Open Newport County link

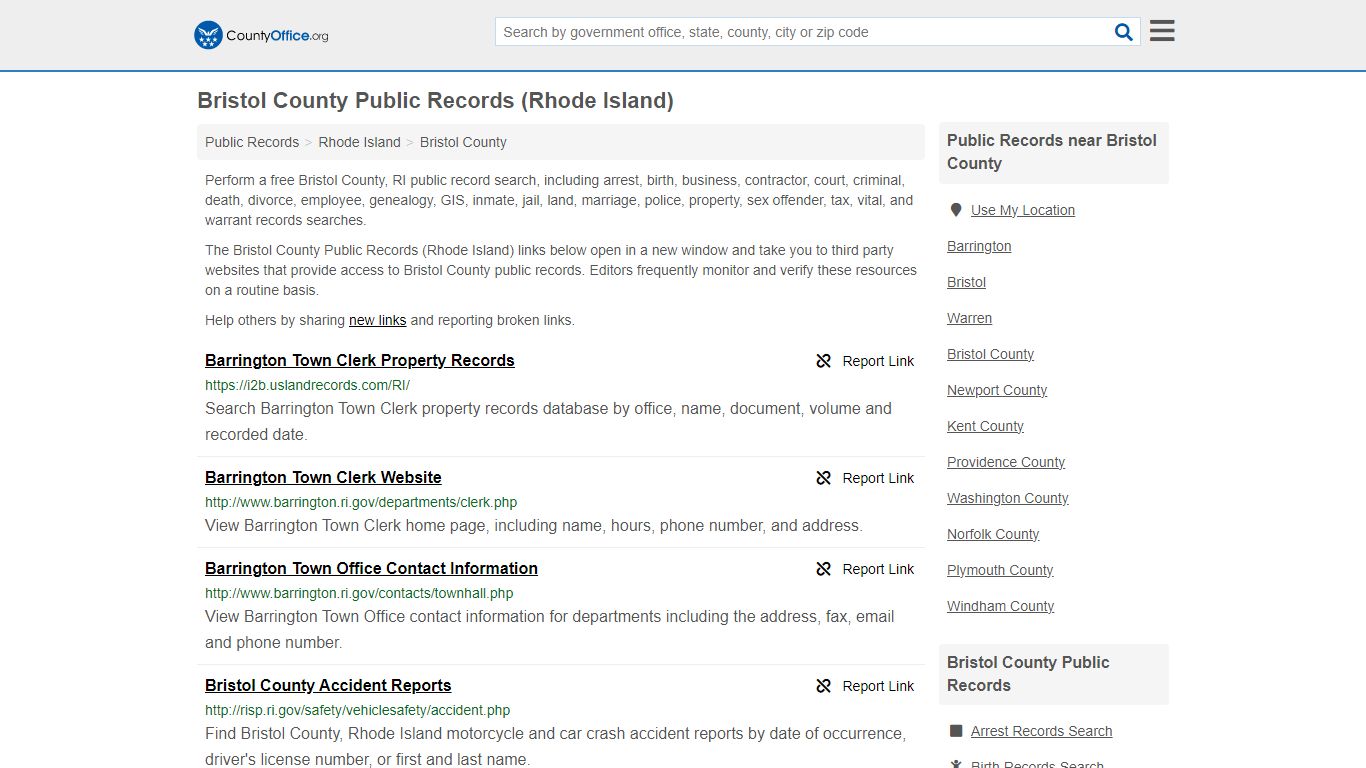click(x=997, y=390)
